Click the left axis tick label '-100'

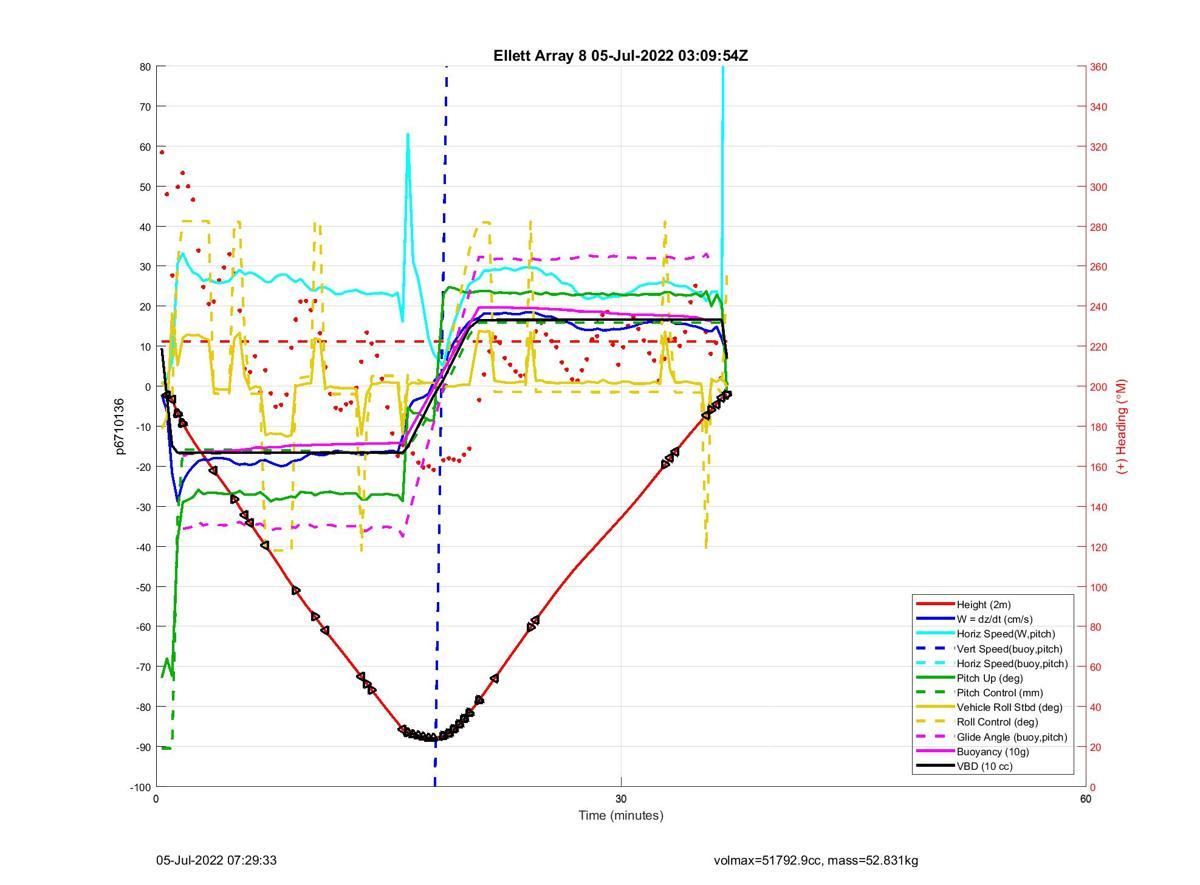pos(141,787)
